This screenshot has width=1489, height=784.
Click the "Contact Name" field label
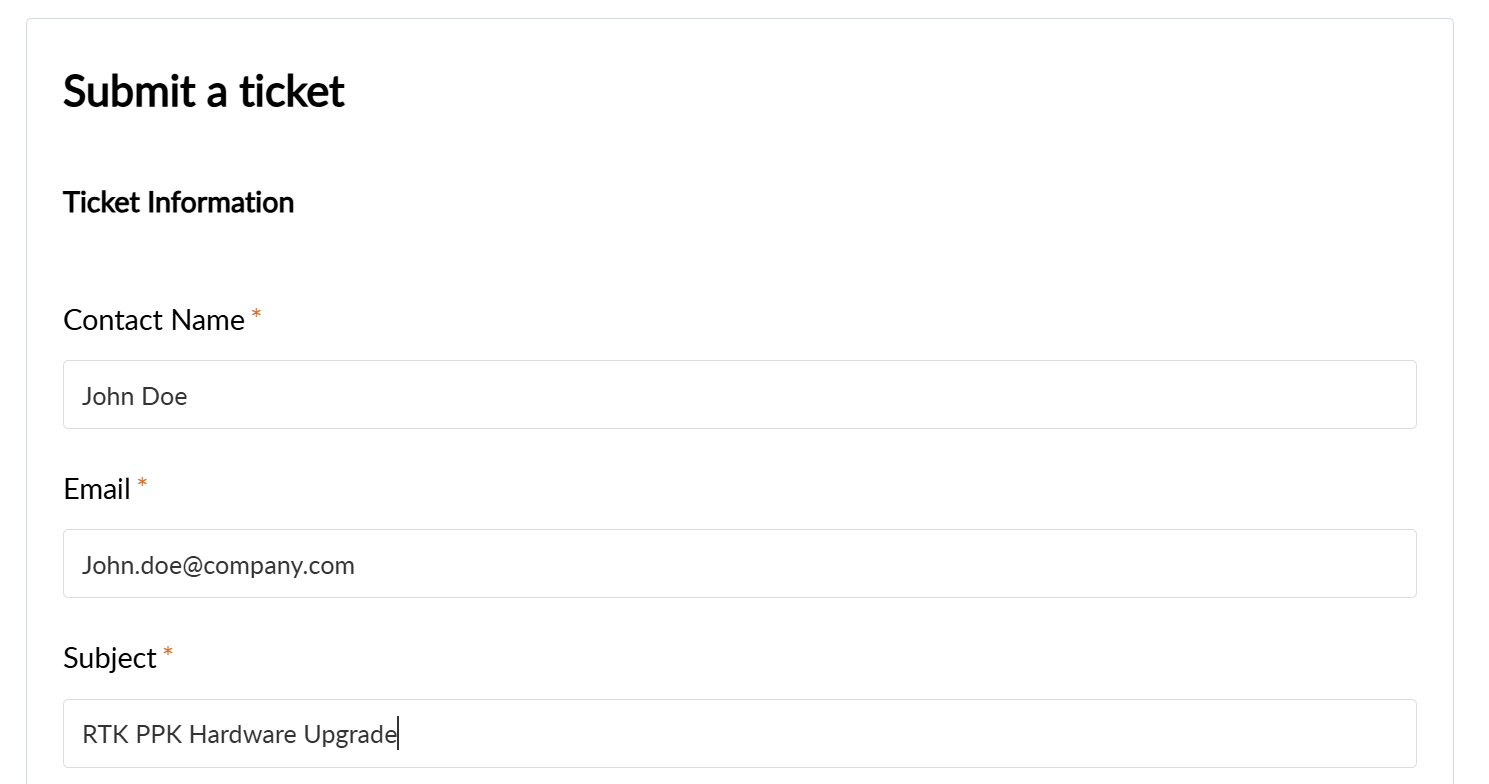coord(154,320)
